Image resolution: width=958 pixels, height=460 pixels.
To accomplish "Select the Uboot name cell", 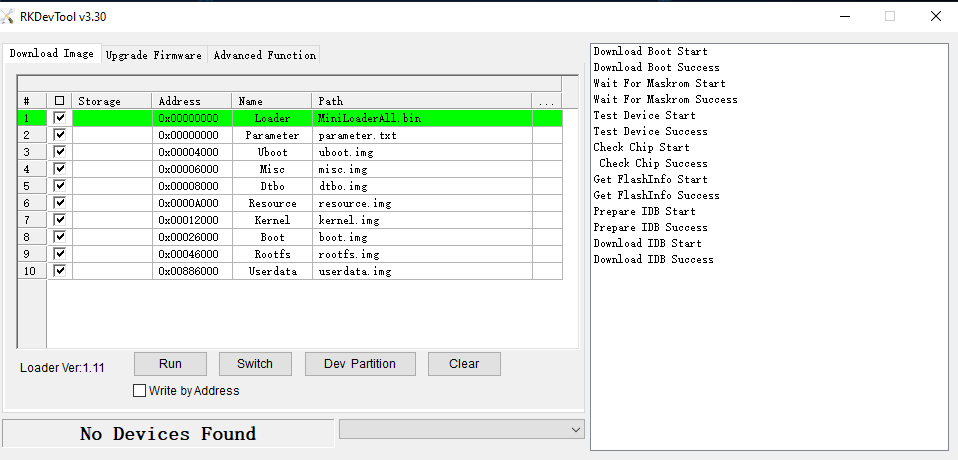I will click(x=272, y=152).
